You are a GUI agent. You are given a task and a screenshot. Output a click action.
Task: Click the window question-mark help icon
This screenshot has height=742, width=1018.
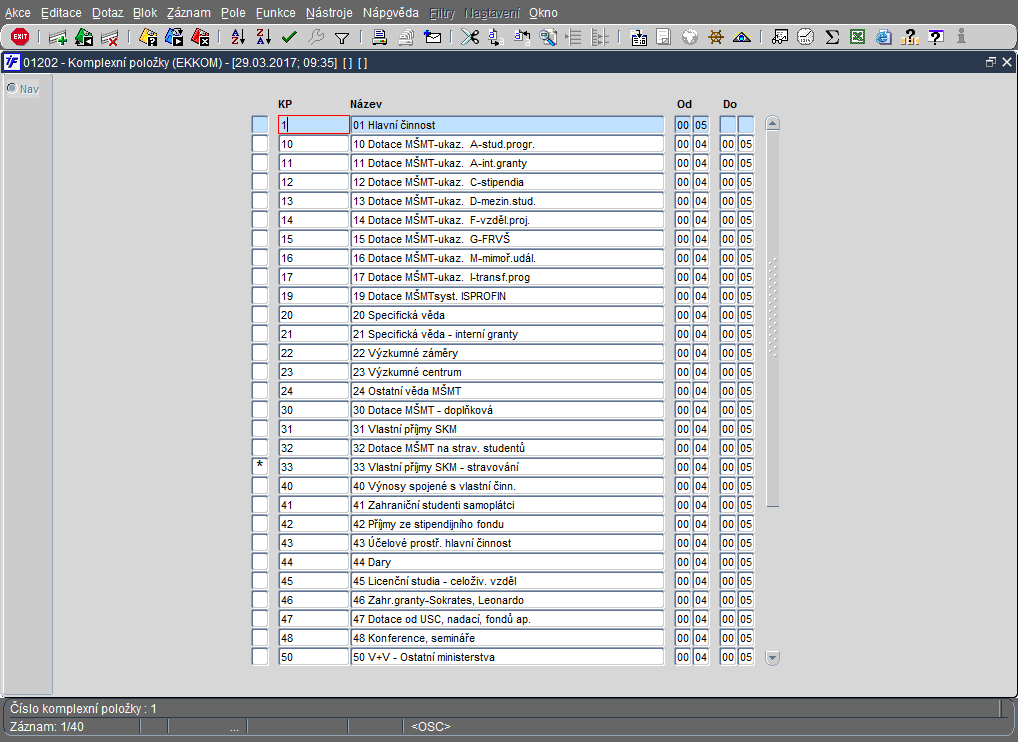click(936, 38)
